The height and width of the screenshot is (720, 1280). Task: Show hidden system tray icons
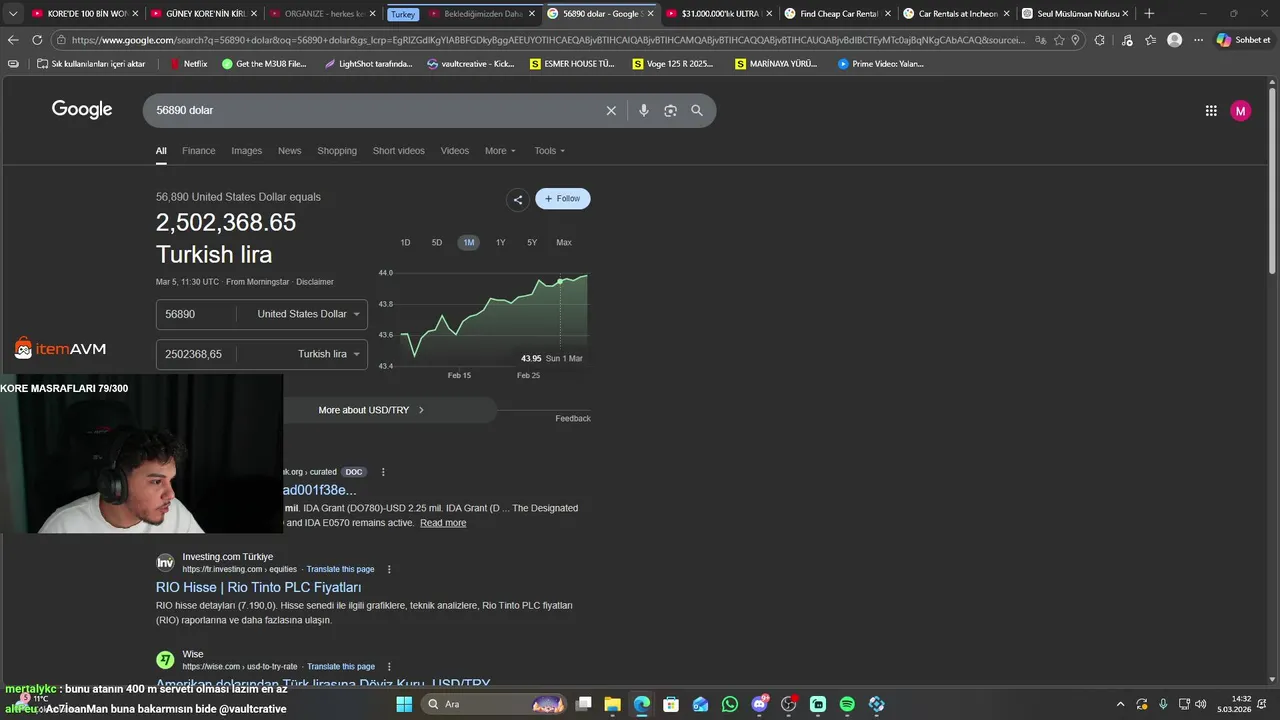tap(1120, 704)
